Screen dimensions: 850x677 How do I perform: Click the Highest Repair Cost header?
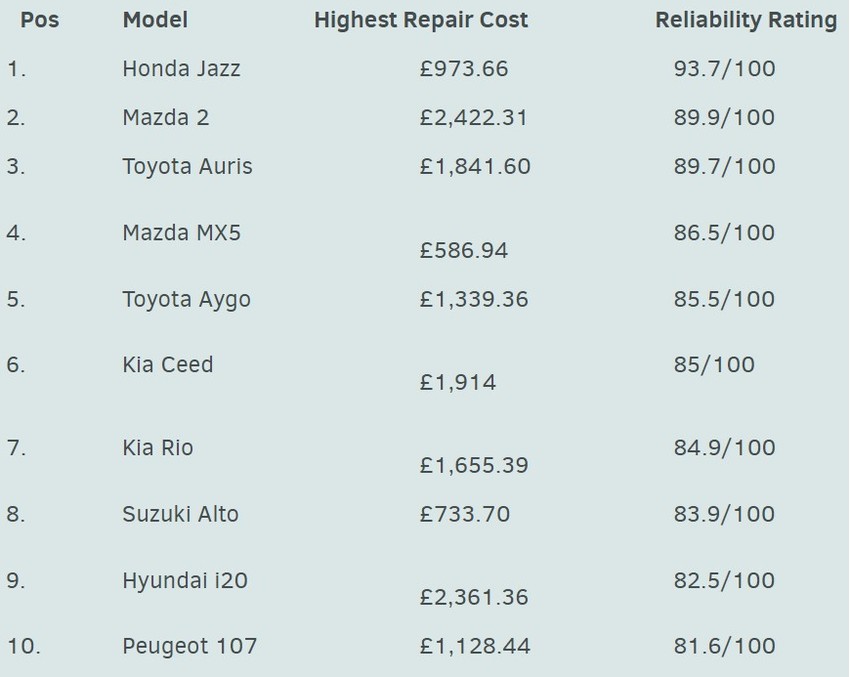click(421, 20)
